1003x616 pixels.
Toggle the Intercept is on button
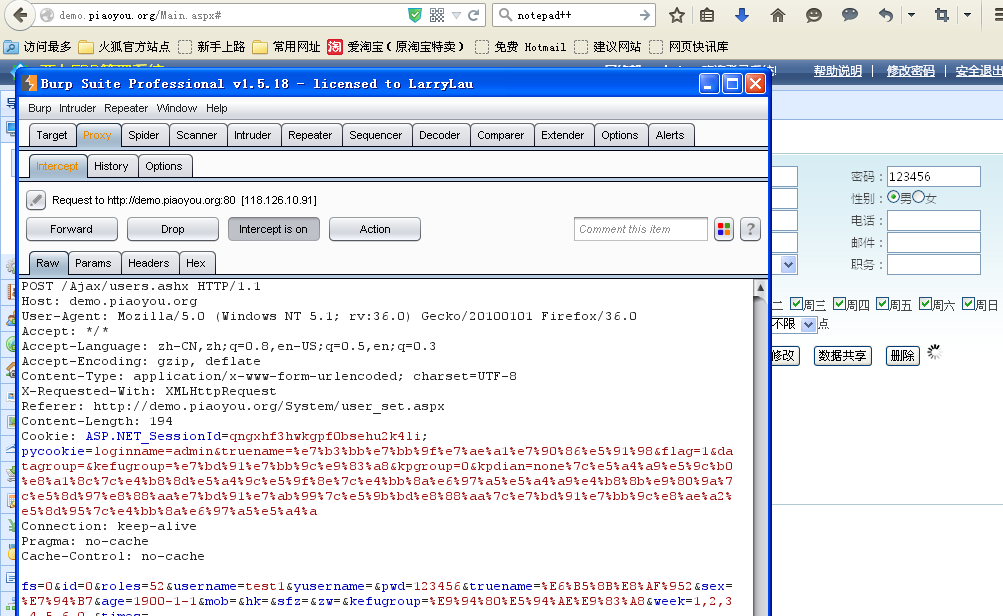(x=274, y=229)
